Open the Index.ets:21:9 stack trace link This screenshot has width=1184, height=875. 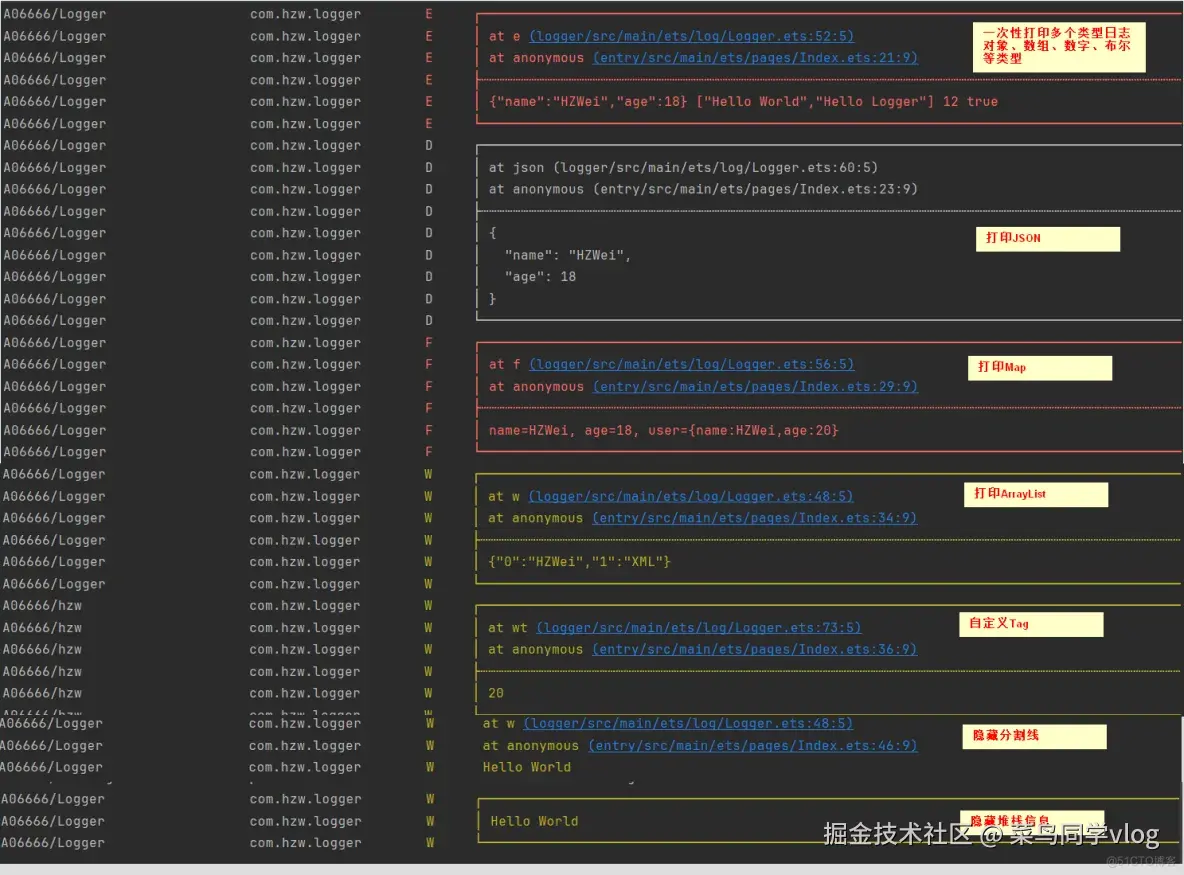coord(755,58)
